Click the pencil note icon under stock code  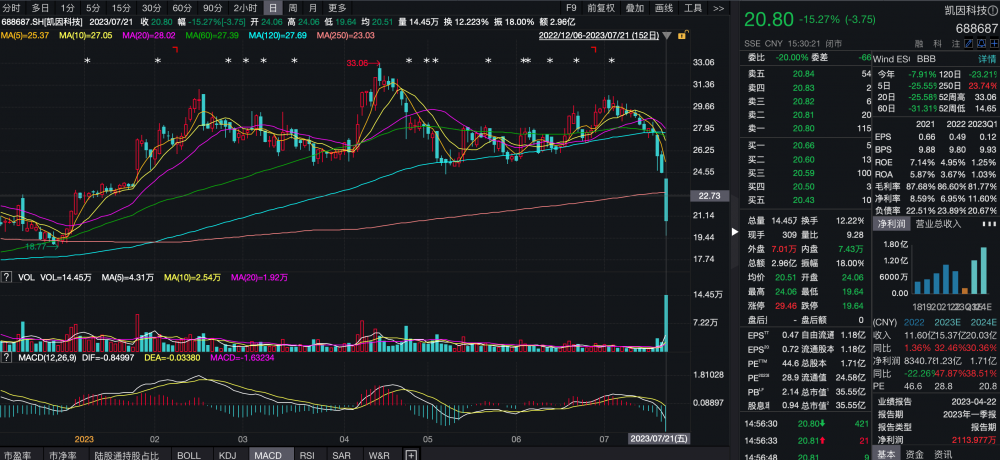(970, 45)
